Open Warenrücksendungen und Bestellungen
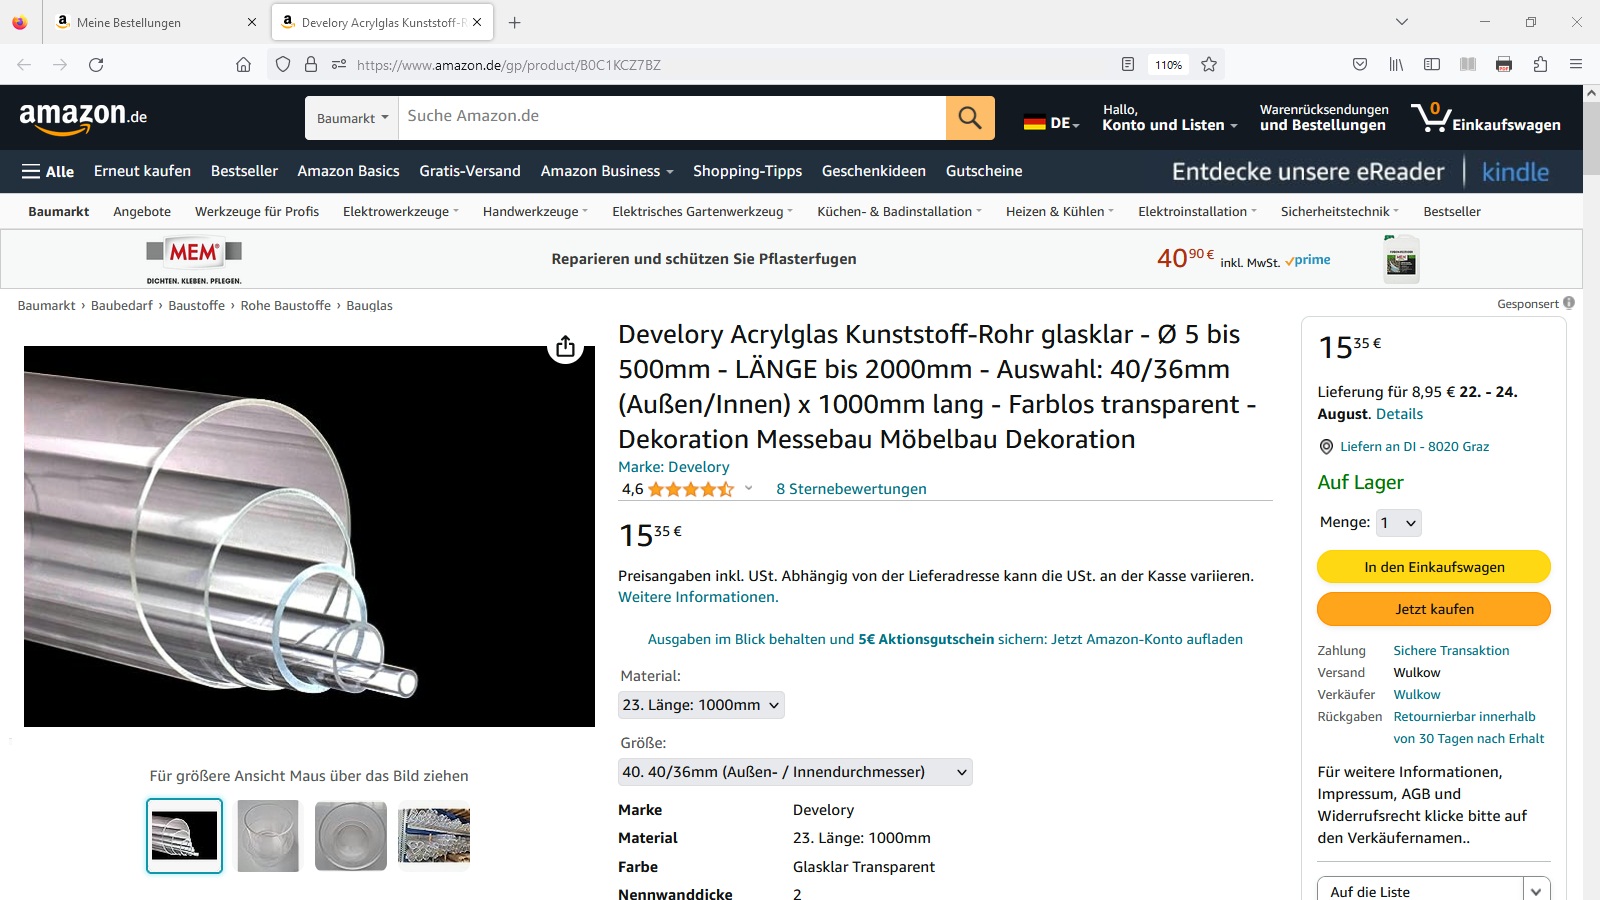 pos(1324,118)
